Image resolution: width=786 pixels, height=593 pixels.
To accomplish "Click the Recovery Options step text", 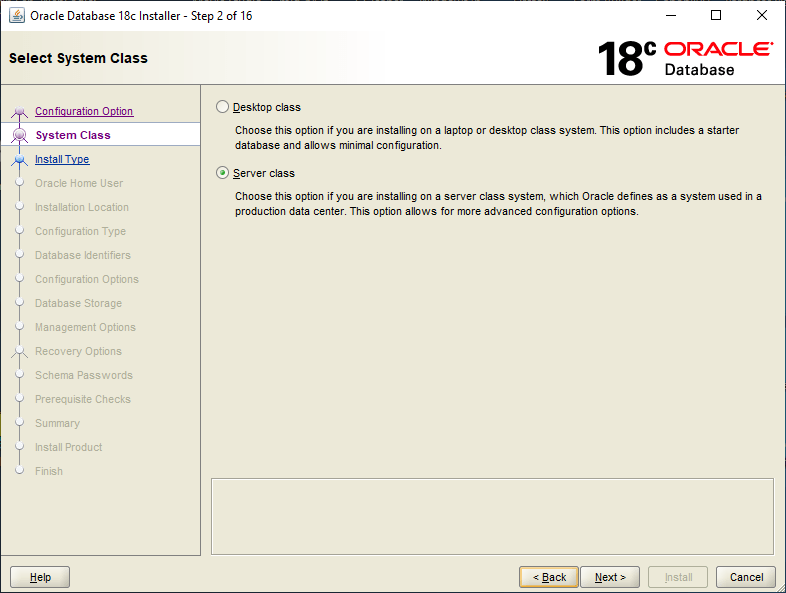I will pyautogui.click(x=78, y=351).
